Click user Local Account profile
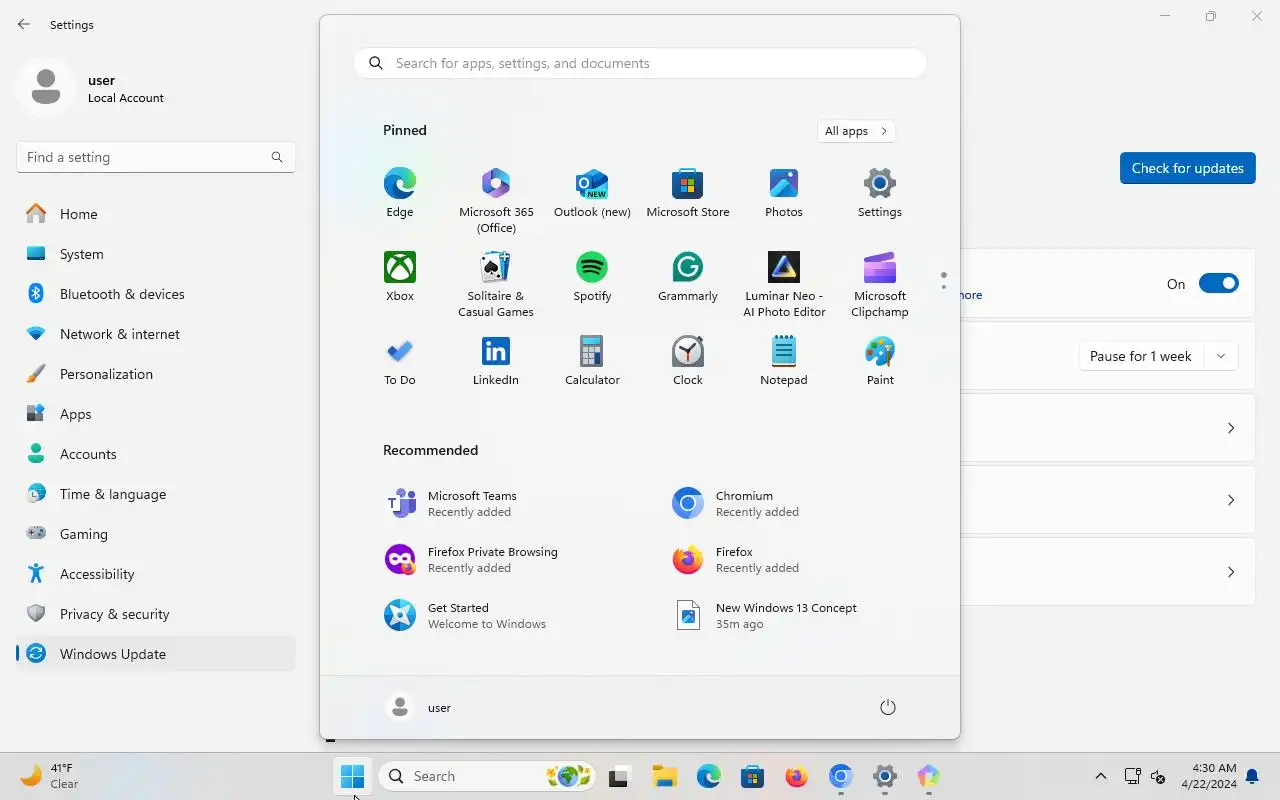 (x=92, y=88)
